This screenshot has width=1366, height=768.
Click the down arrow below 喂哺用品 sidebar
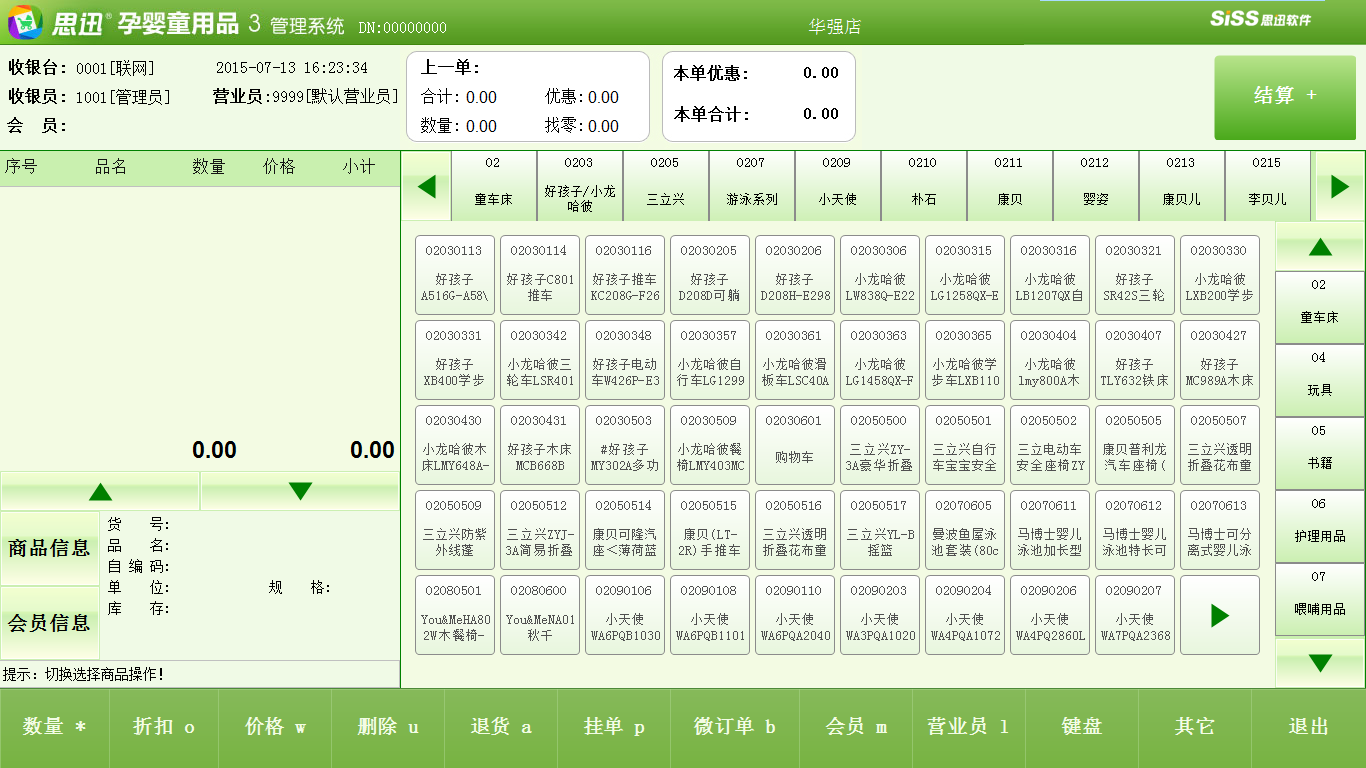coord(1318,661)
